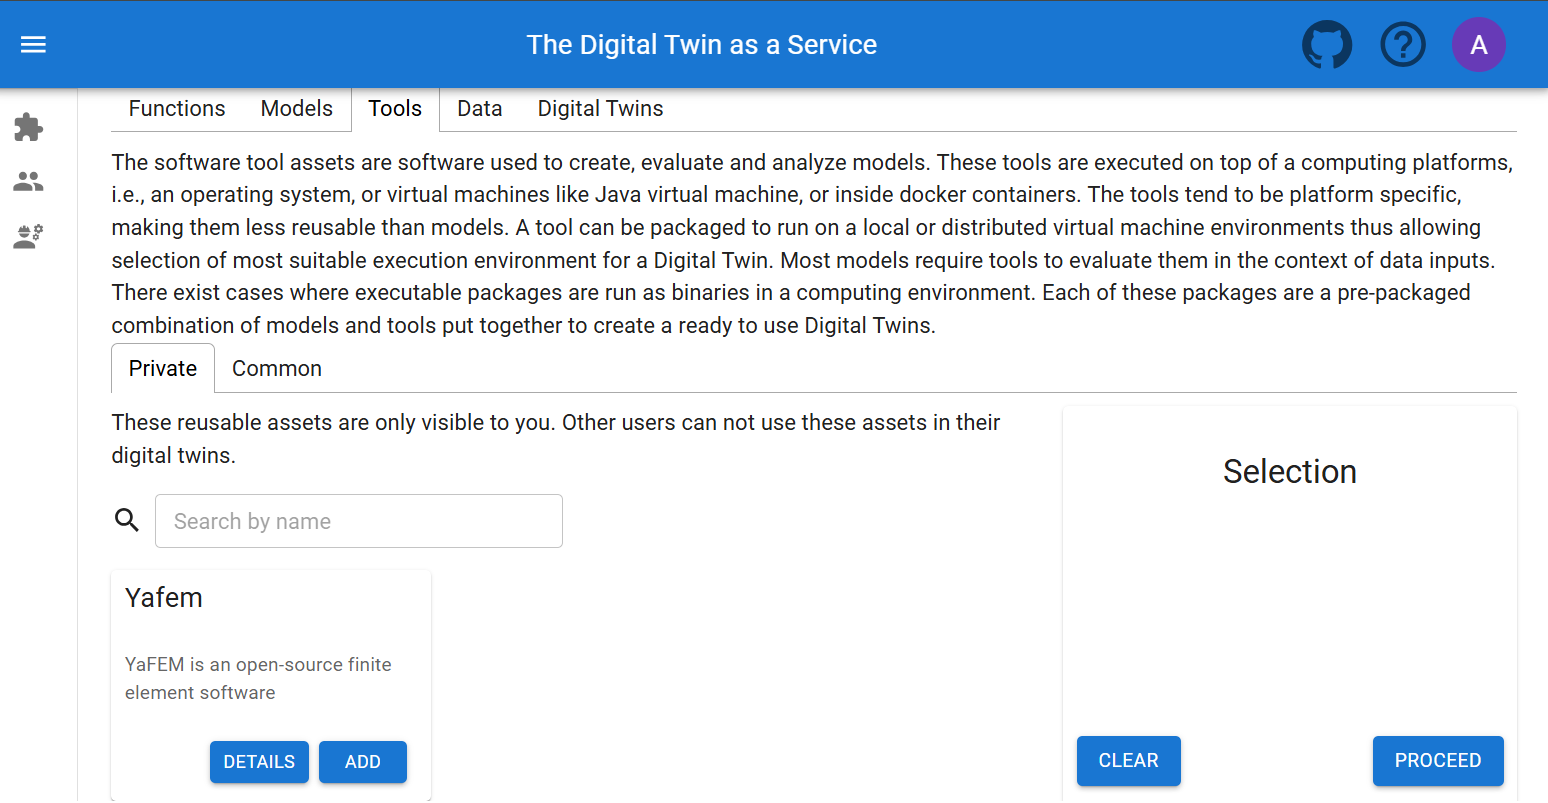Switch to the Data tab
This screenshot has width=1548, height=803.
coord(480,109)
